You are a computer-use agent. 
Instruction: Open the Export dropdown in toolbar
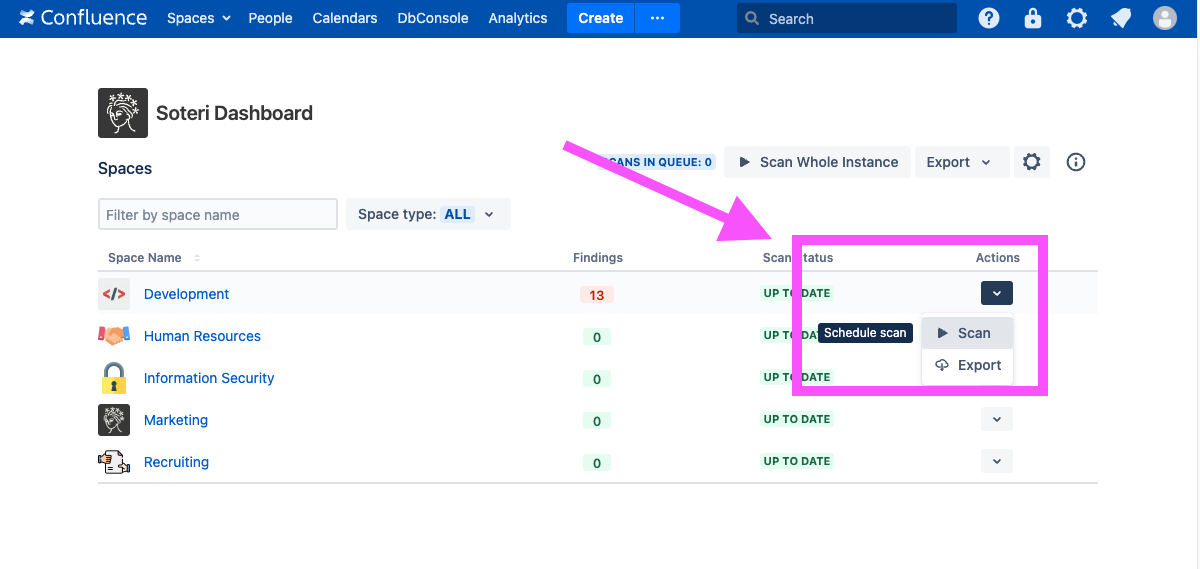point(958,162)
